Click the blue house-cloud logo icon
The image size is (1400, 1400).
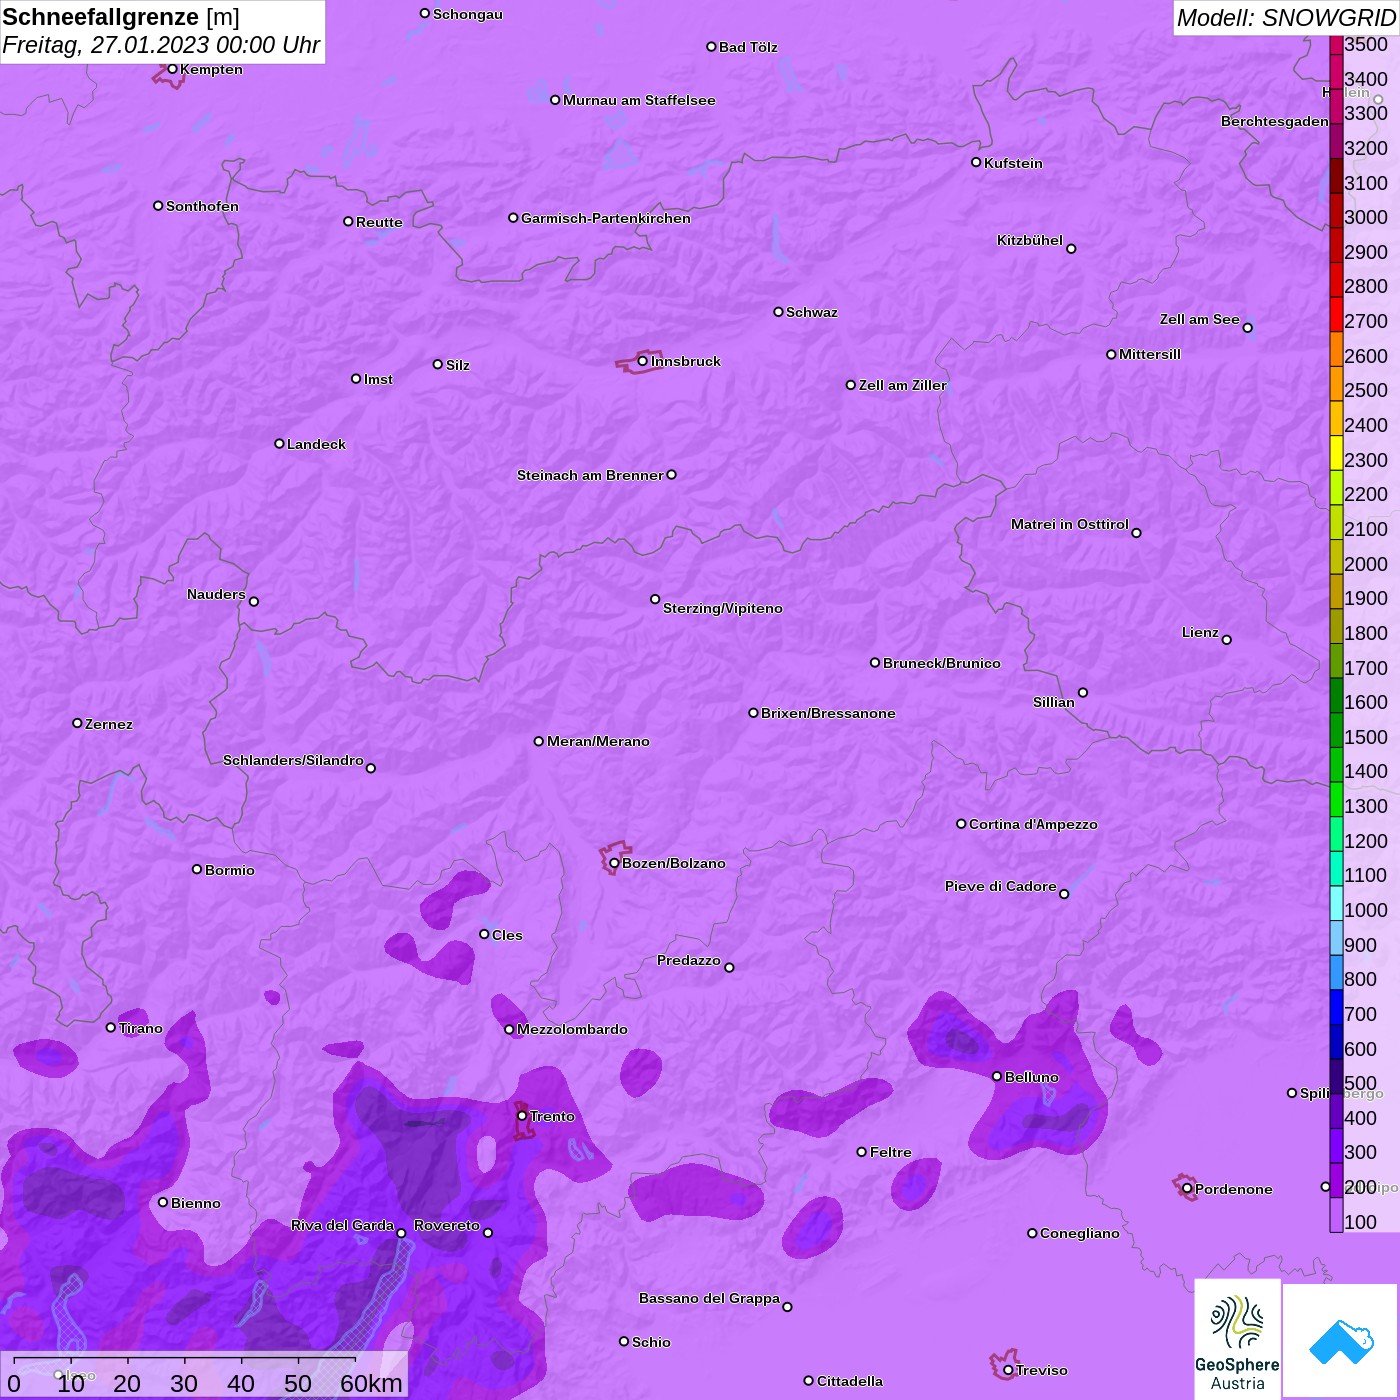coord(1340,1341)
